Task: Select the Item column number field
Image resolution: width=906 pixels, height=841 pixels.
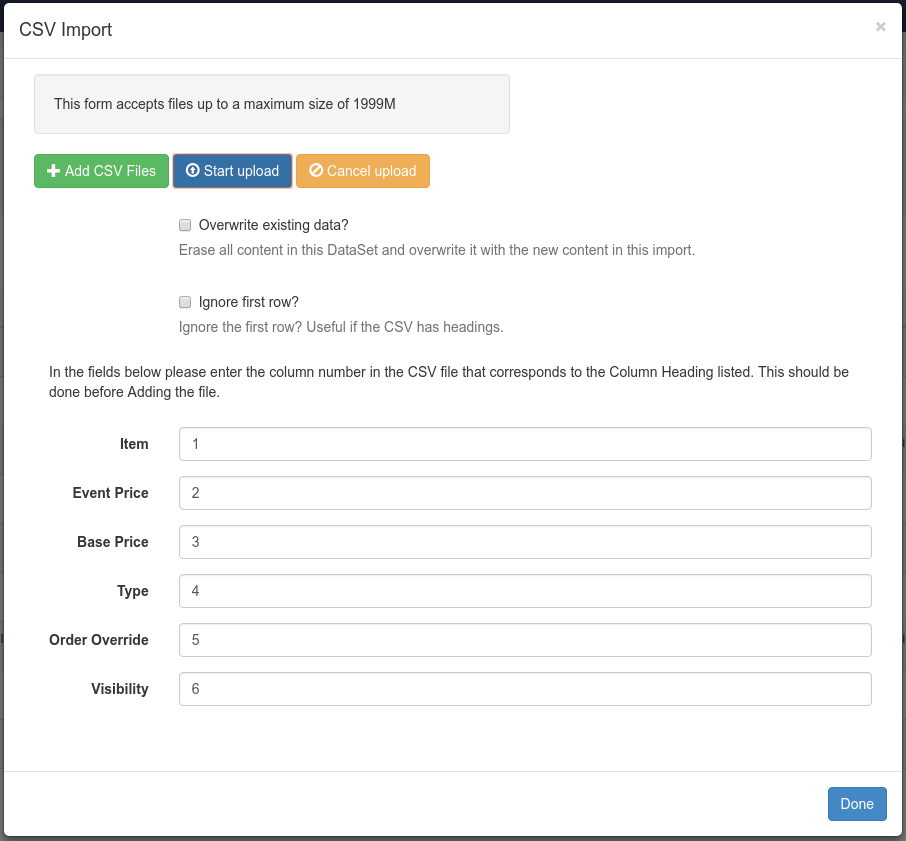Action: click(x=525, y=444)
